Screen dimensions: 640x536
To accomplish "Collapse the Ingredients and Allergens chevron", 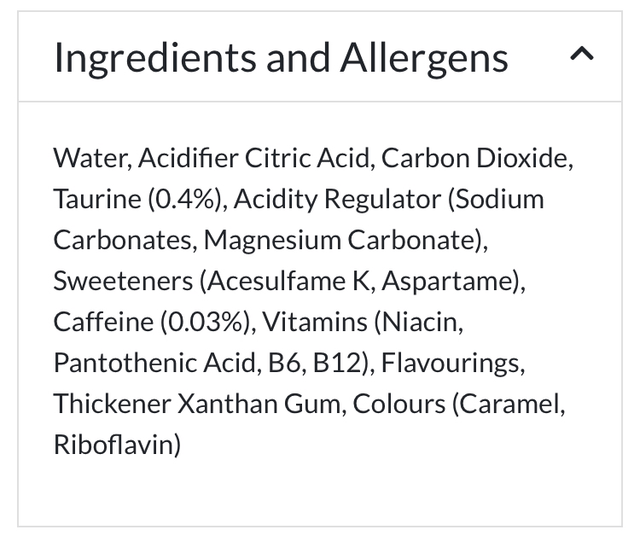I will [582, 57].
